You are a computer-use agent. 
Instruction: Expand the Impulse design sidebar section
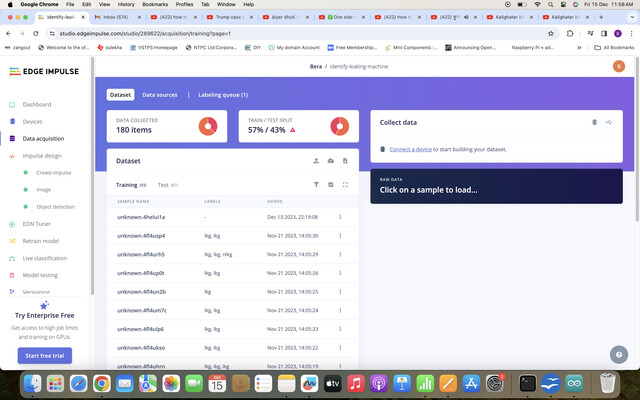point(42,156)
